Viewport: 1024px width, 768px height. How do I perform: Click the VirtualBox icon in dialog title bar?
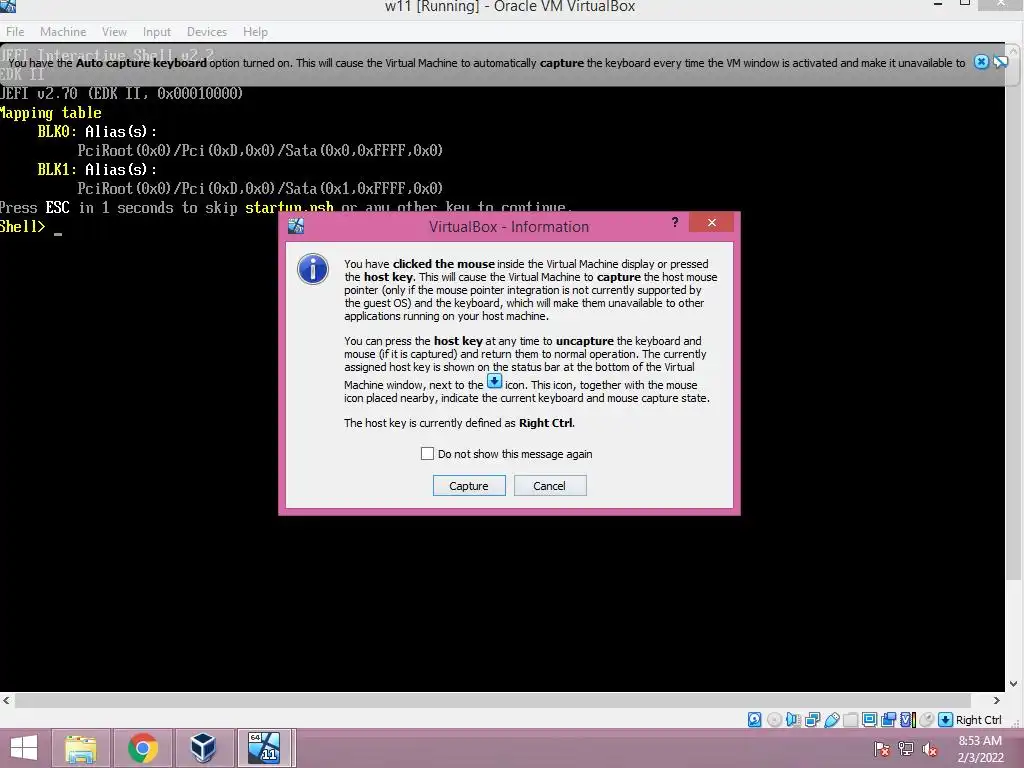(x=296, y=227)
